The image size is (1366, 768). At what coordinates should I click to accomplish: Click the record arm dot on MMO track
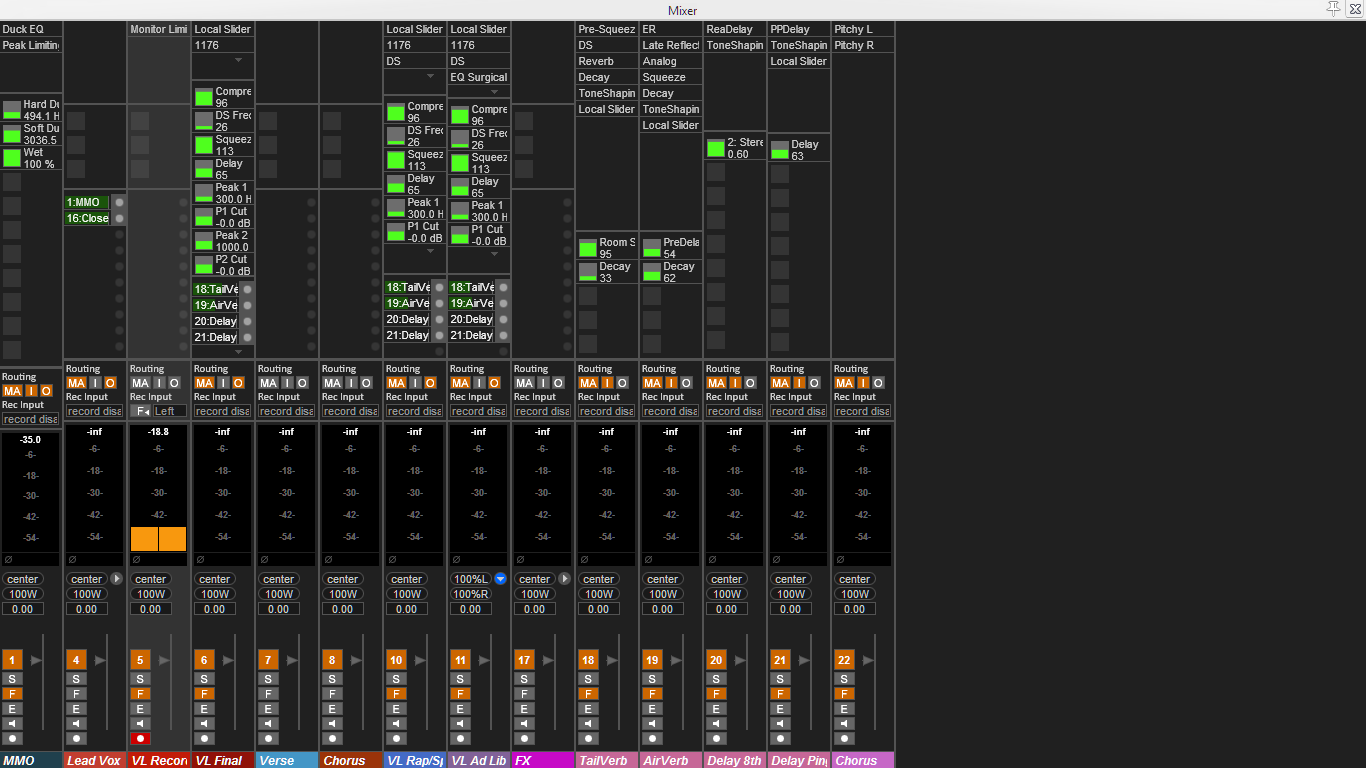12,738
